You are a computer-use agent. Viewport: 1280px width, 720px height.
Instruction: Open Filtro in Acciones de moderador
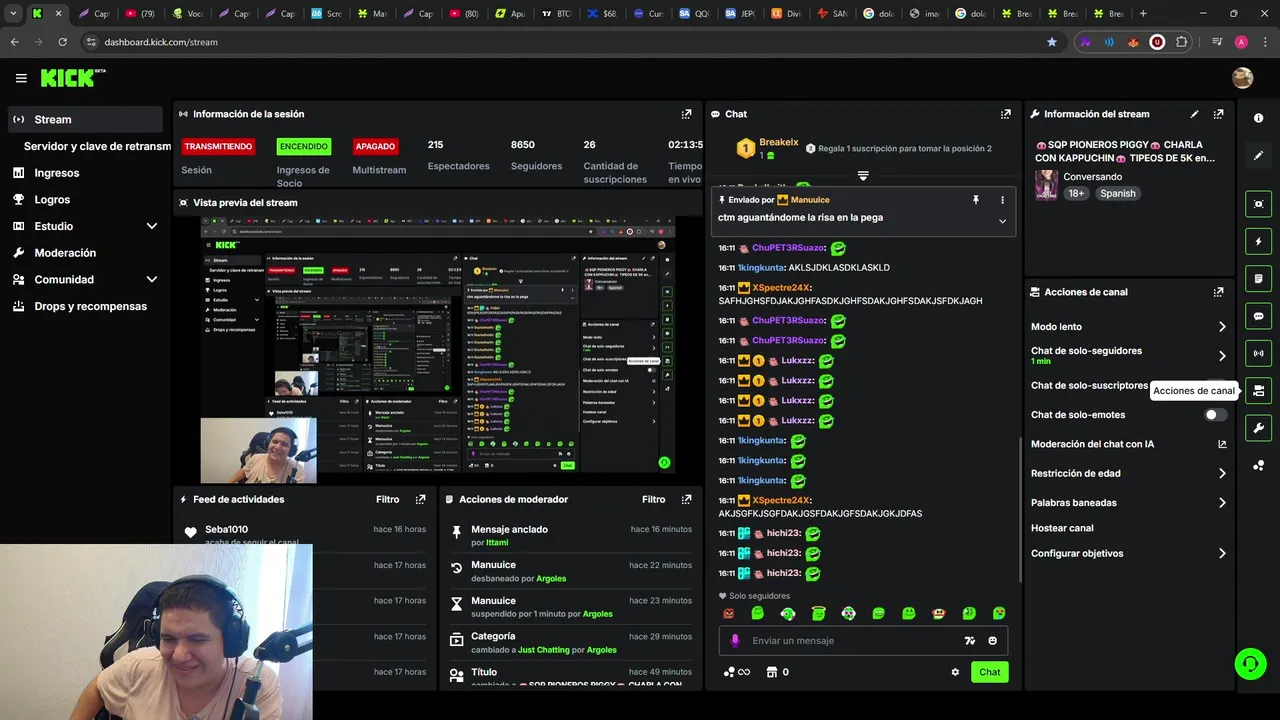click(x=654, y=499)
